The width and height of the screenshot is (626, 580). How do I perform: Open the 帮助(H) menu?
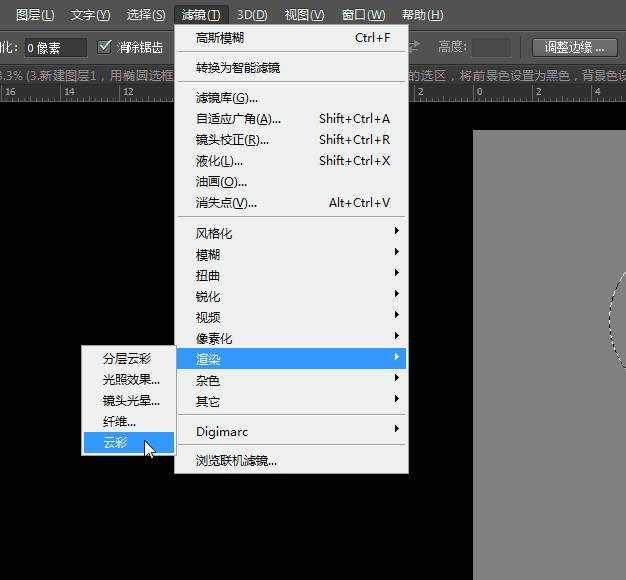point(422,15)
